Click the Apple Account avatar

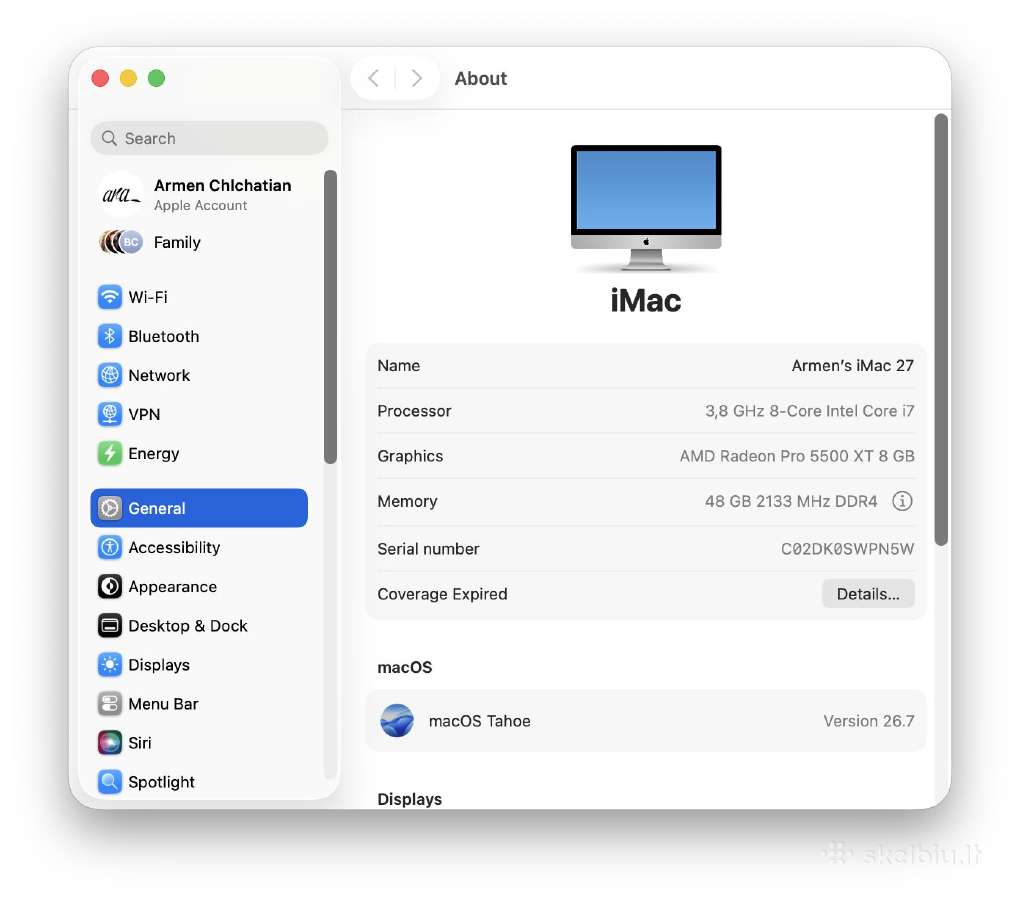tap(121, 194)
